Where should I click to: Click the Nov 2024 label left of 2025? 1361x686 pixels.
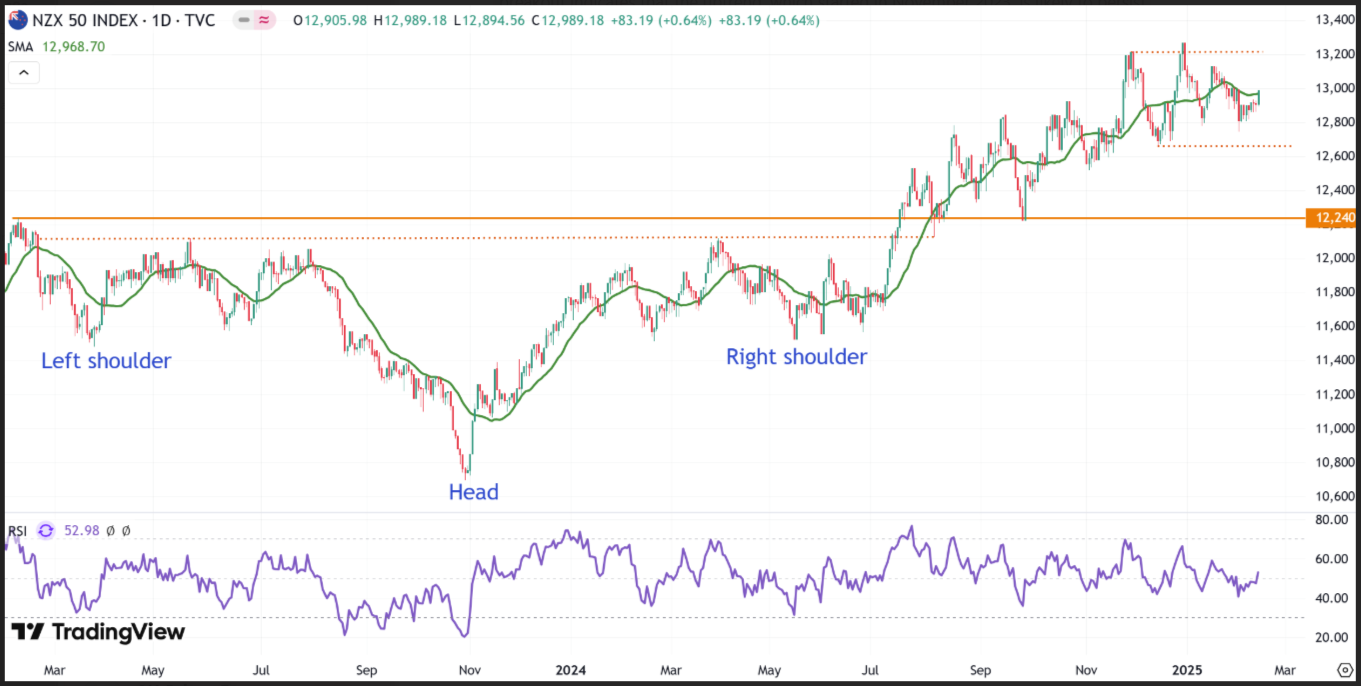click(1084, 669)
